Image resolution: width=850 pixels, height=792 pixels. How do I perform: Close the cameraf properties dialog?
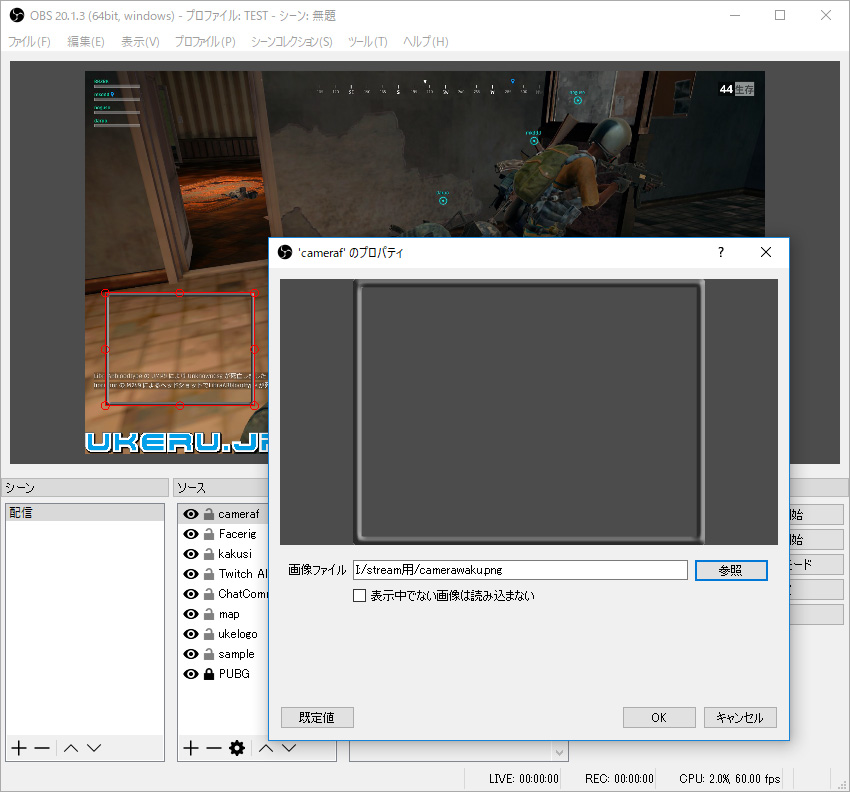pyautogui.click(x=766, y=252)
